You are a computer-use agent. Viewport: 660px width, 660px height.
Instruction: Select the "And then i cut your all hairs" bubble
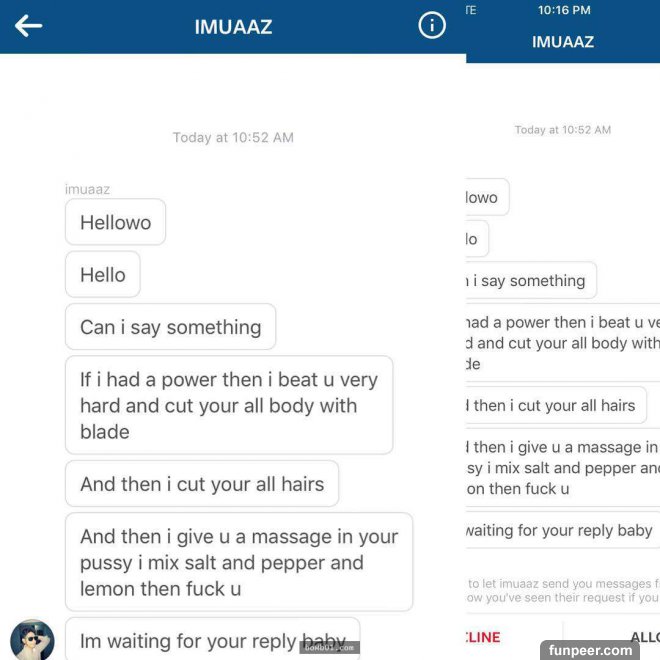point(202,484)
